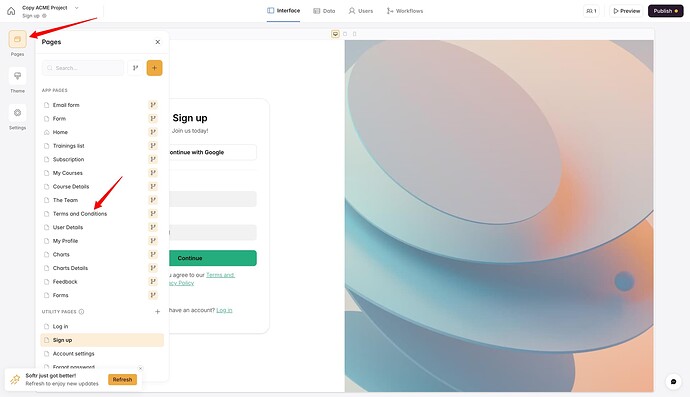The image size is (690, 397).
Task: Click Continue with Google button
Action: click(x=213, y=152)
